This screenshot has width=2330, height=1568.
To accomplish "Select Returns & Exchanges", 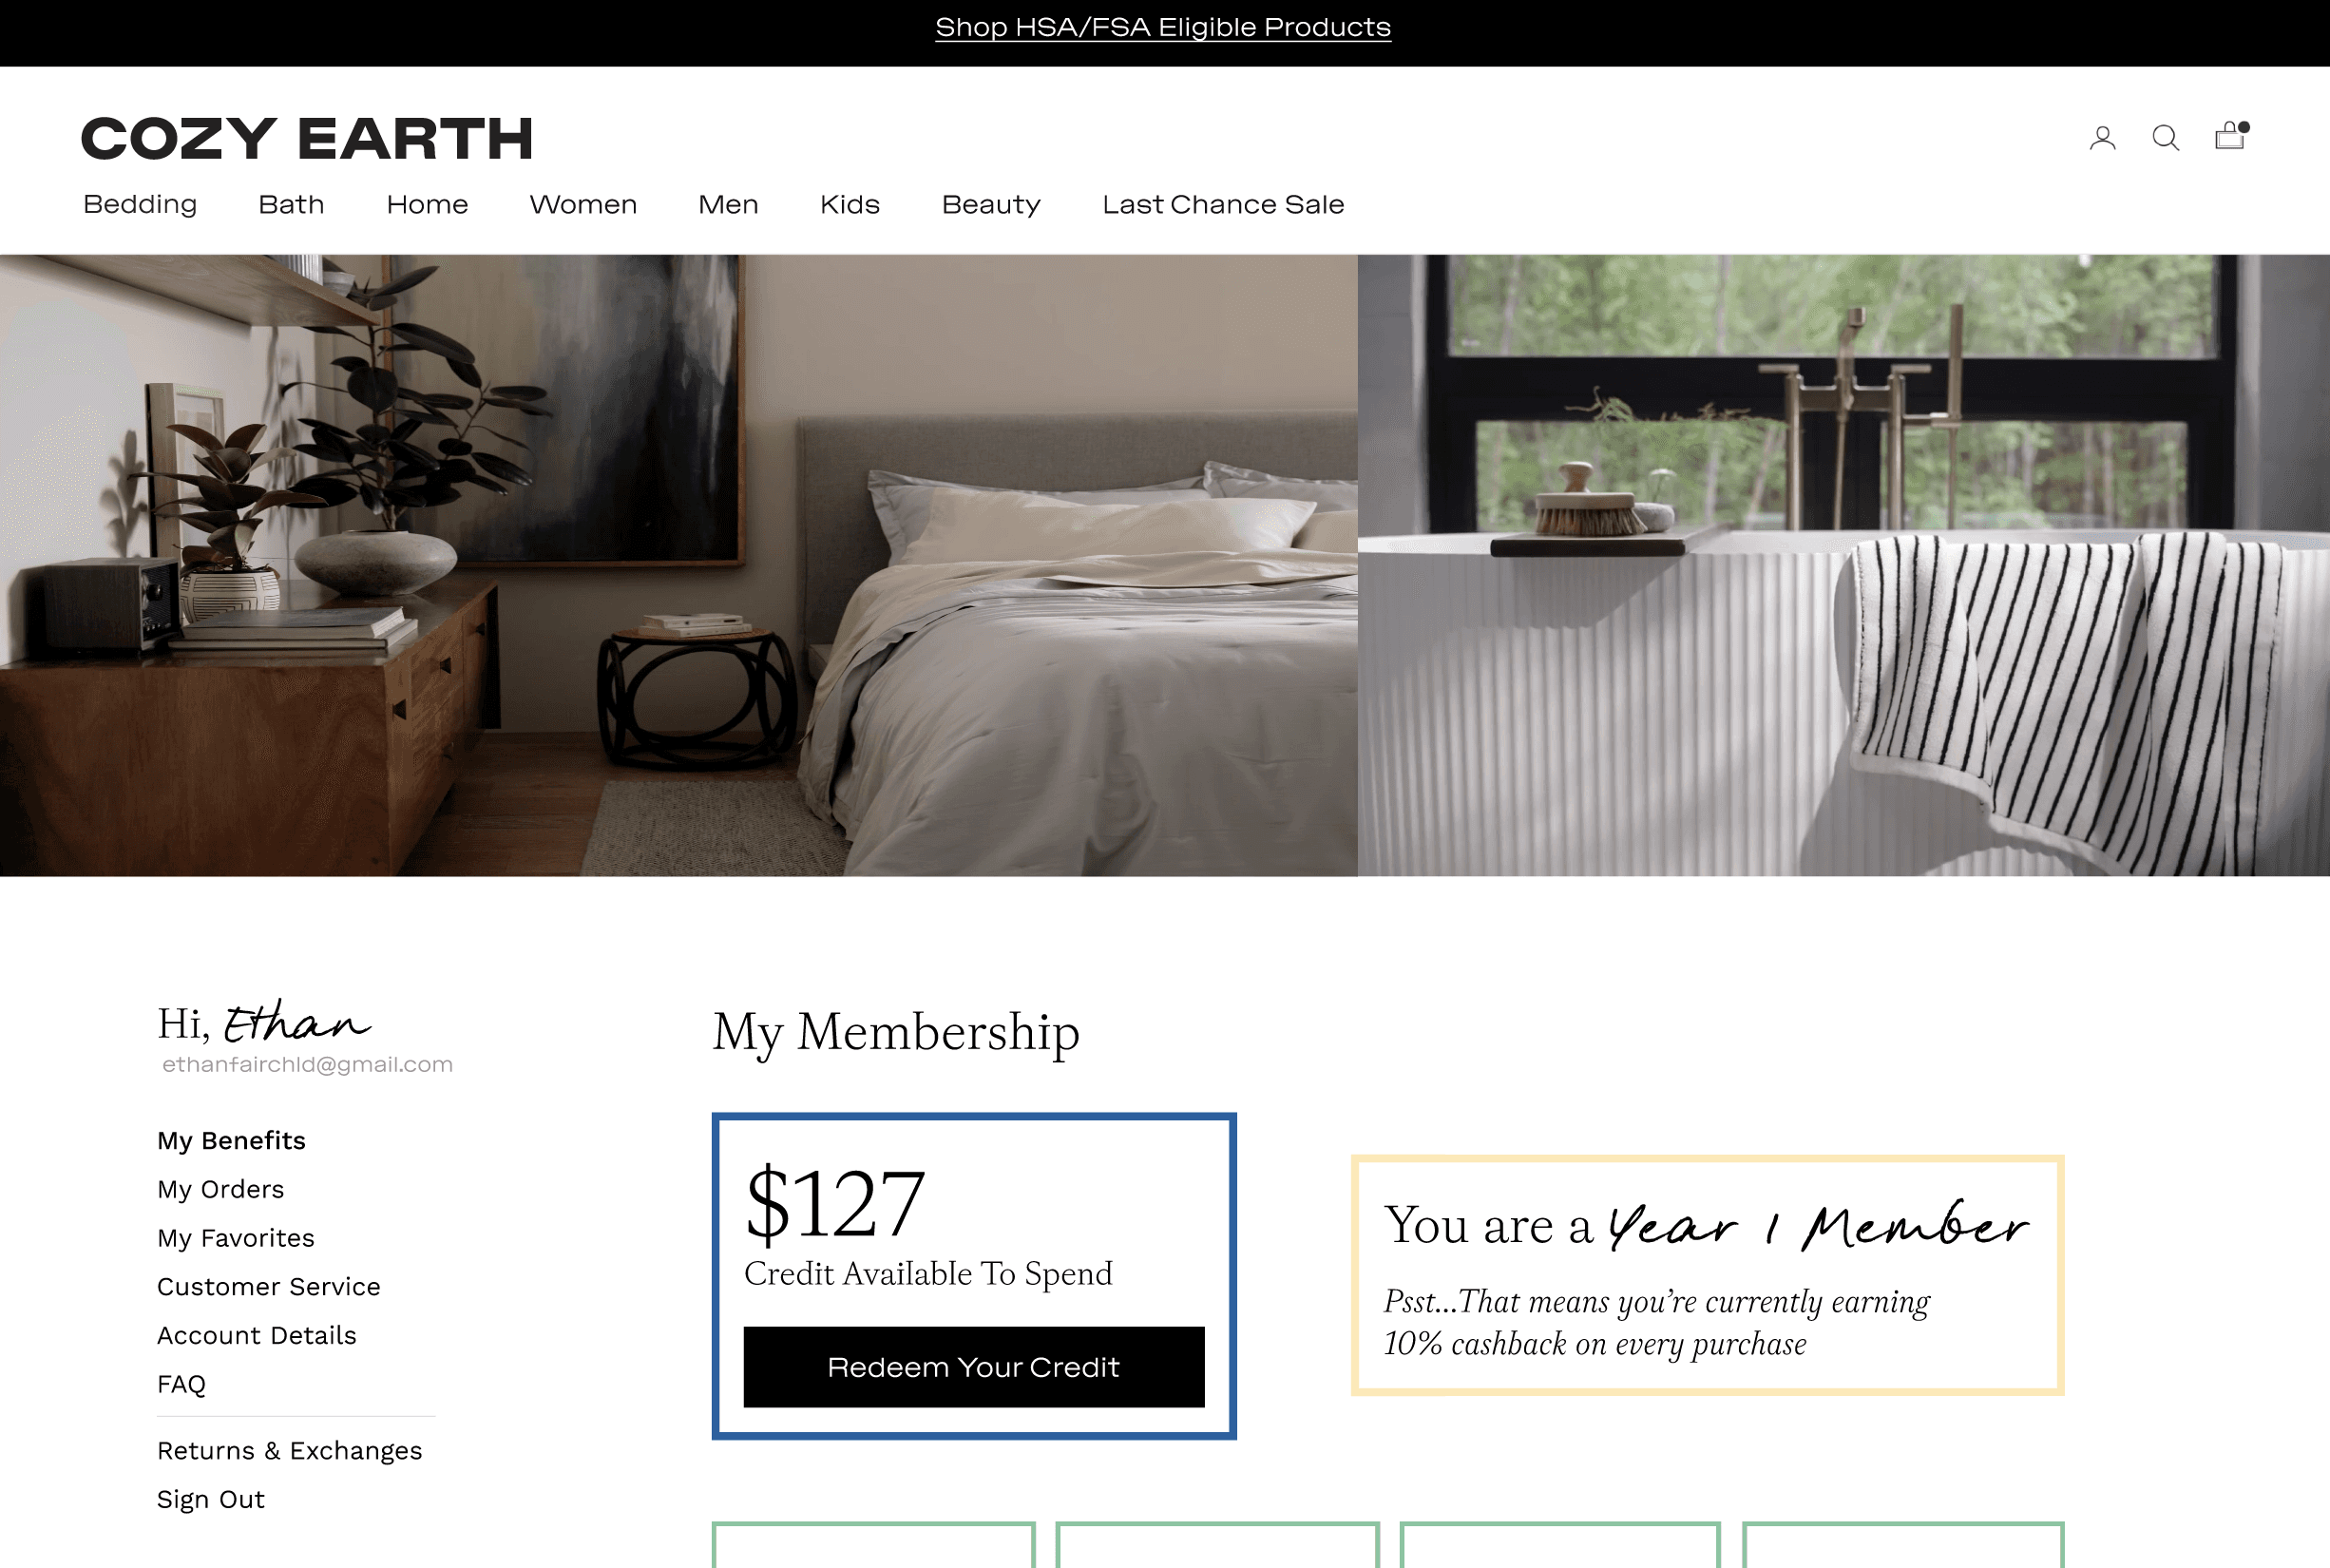I will click(290, 1450).
